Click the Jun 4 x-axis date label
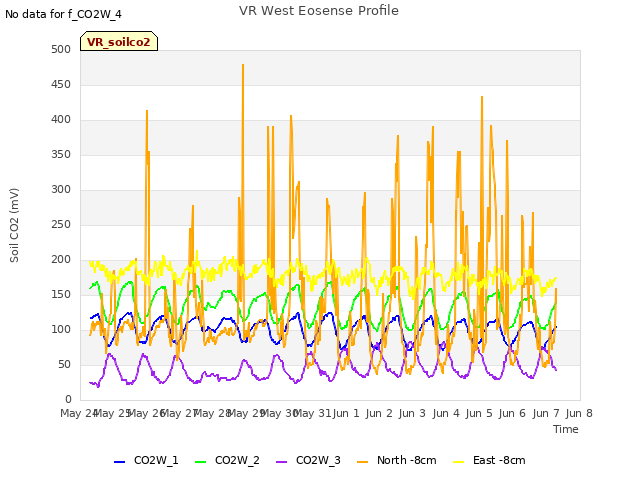The image size is (640, 480). coord(446,413)
